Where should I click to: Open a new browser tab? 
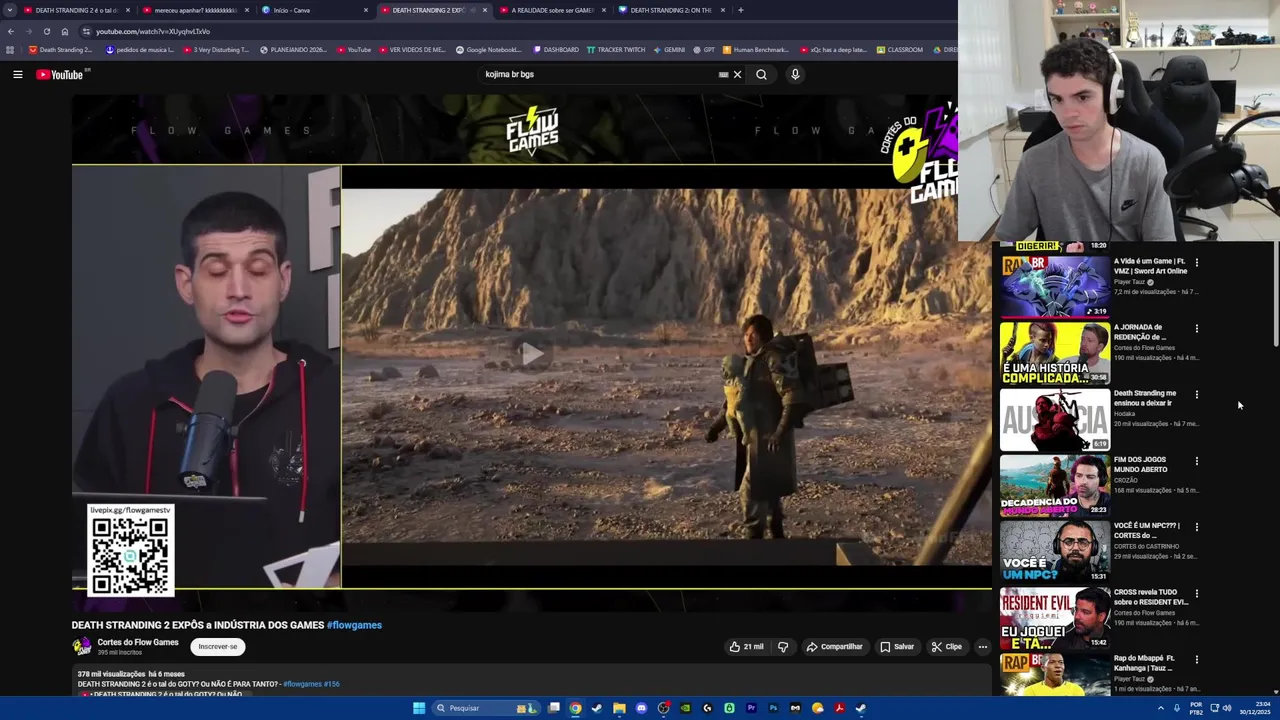coord(740,10)
